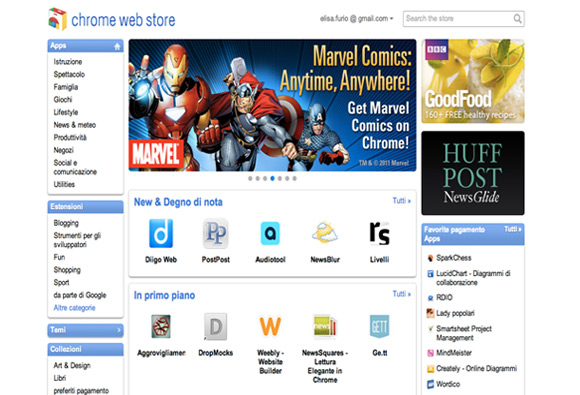Open the Collezioni section header
This screenshot has height=395, width=580.
pyautogui.click(x=85, y=349)
